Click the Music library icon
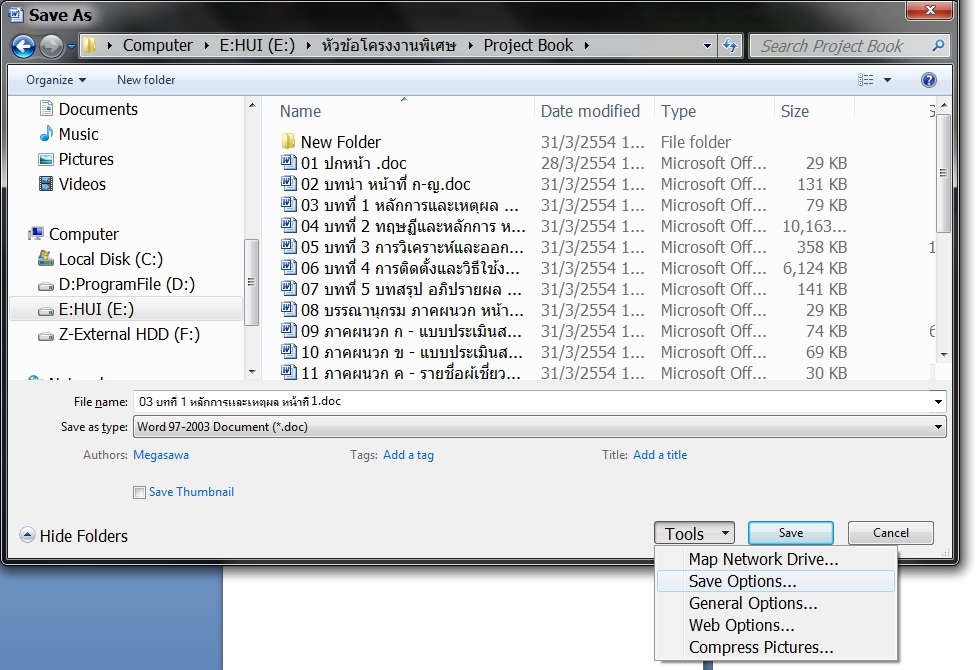The image size is (976, 670). 46,134
